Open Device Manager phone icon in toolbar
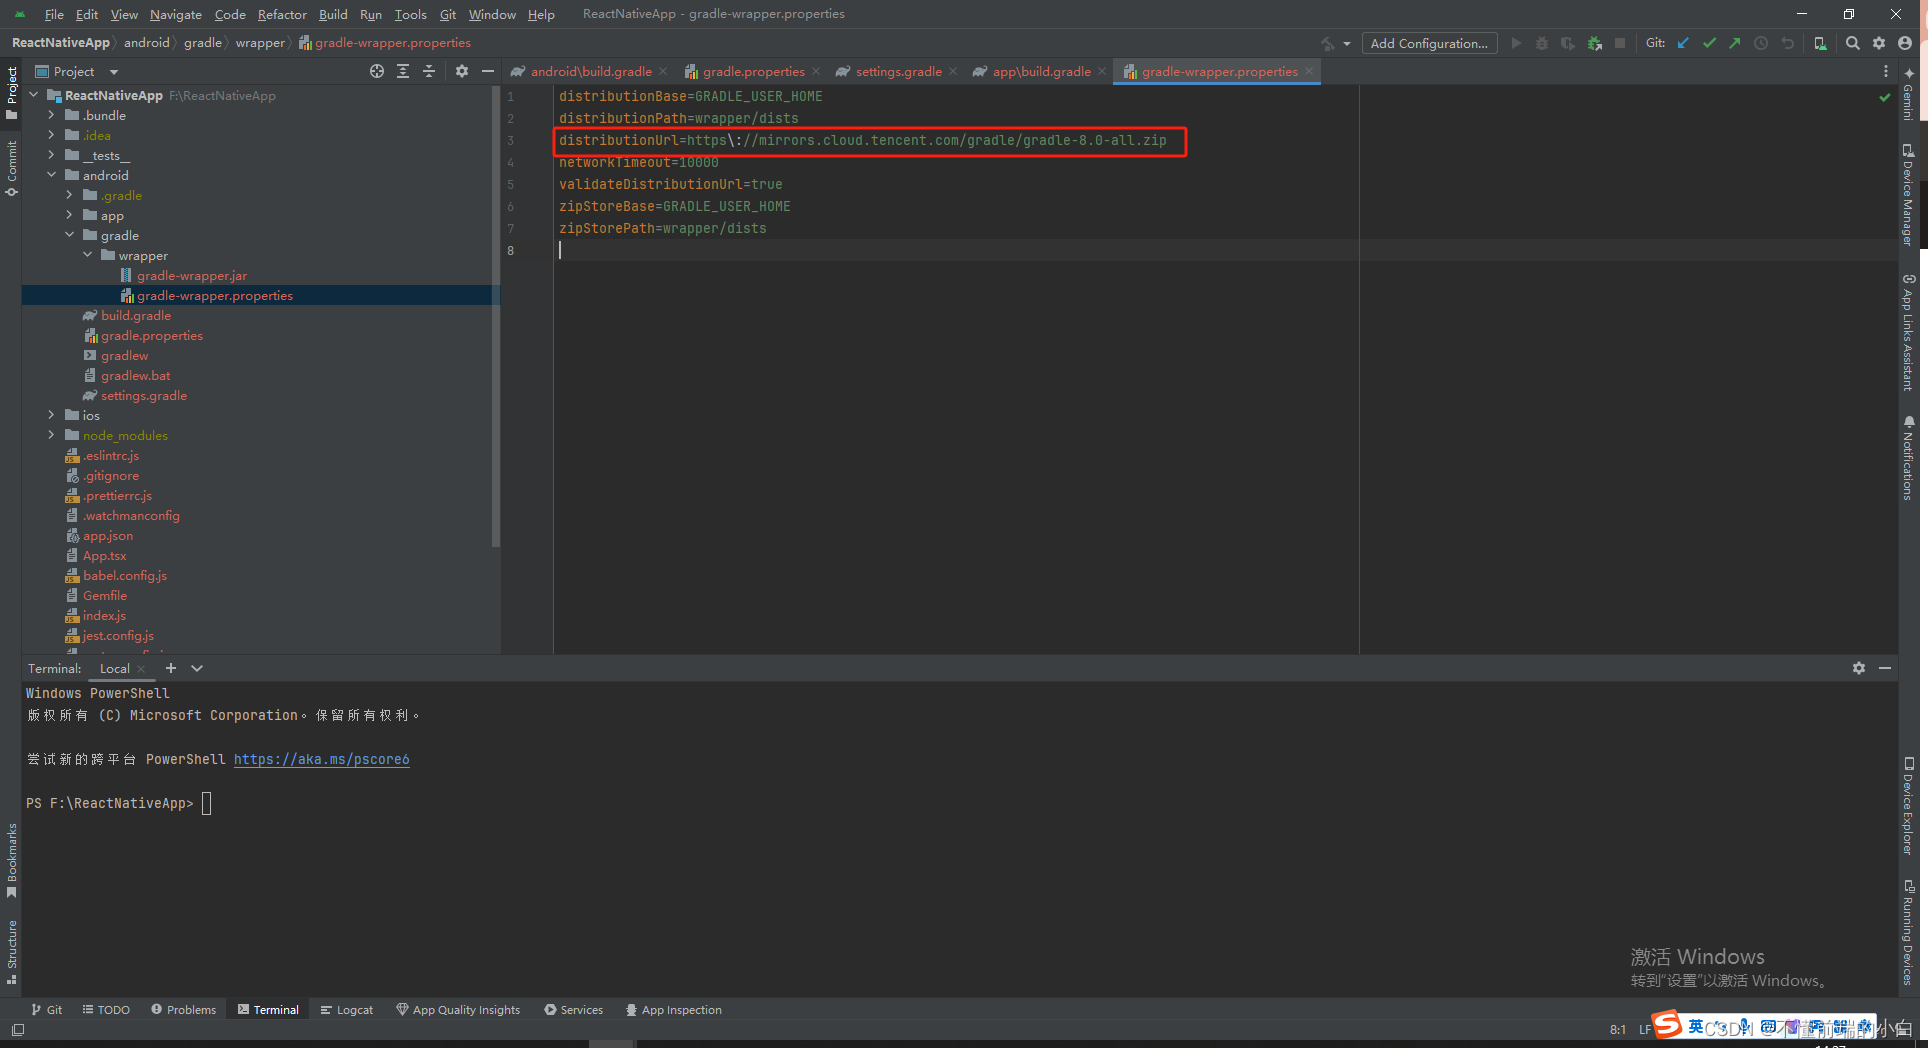 (1820, 43)
